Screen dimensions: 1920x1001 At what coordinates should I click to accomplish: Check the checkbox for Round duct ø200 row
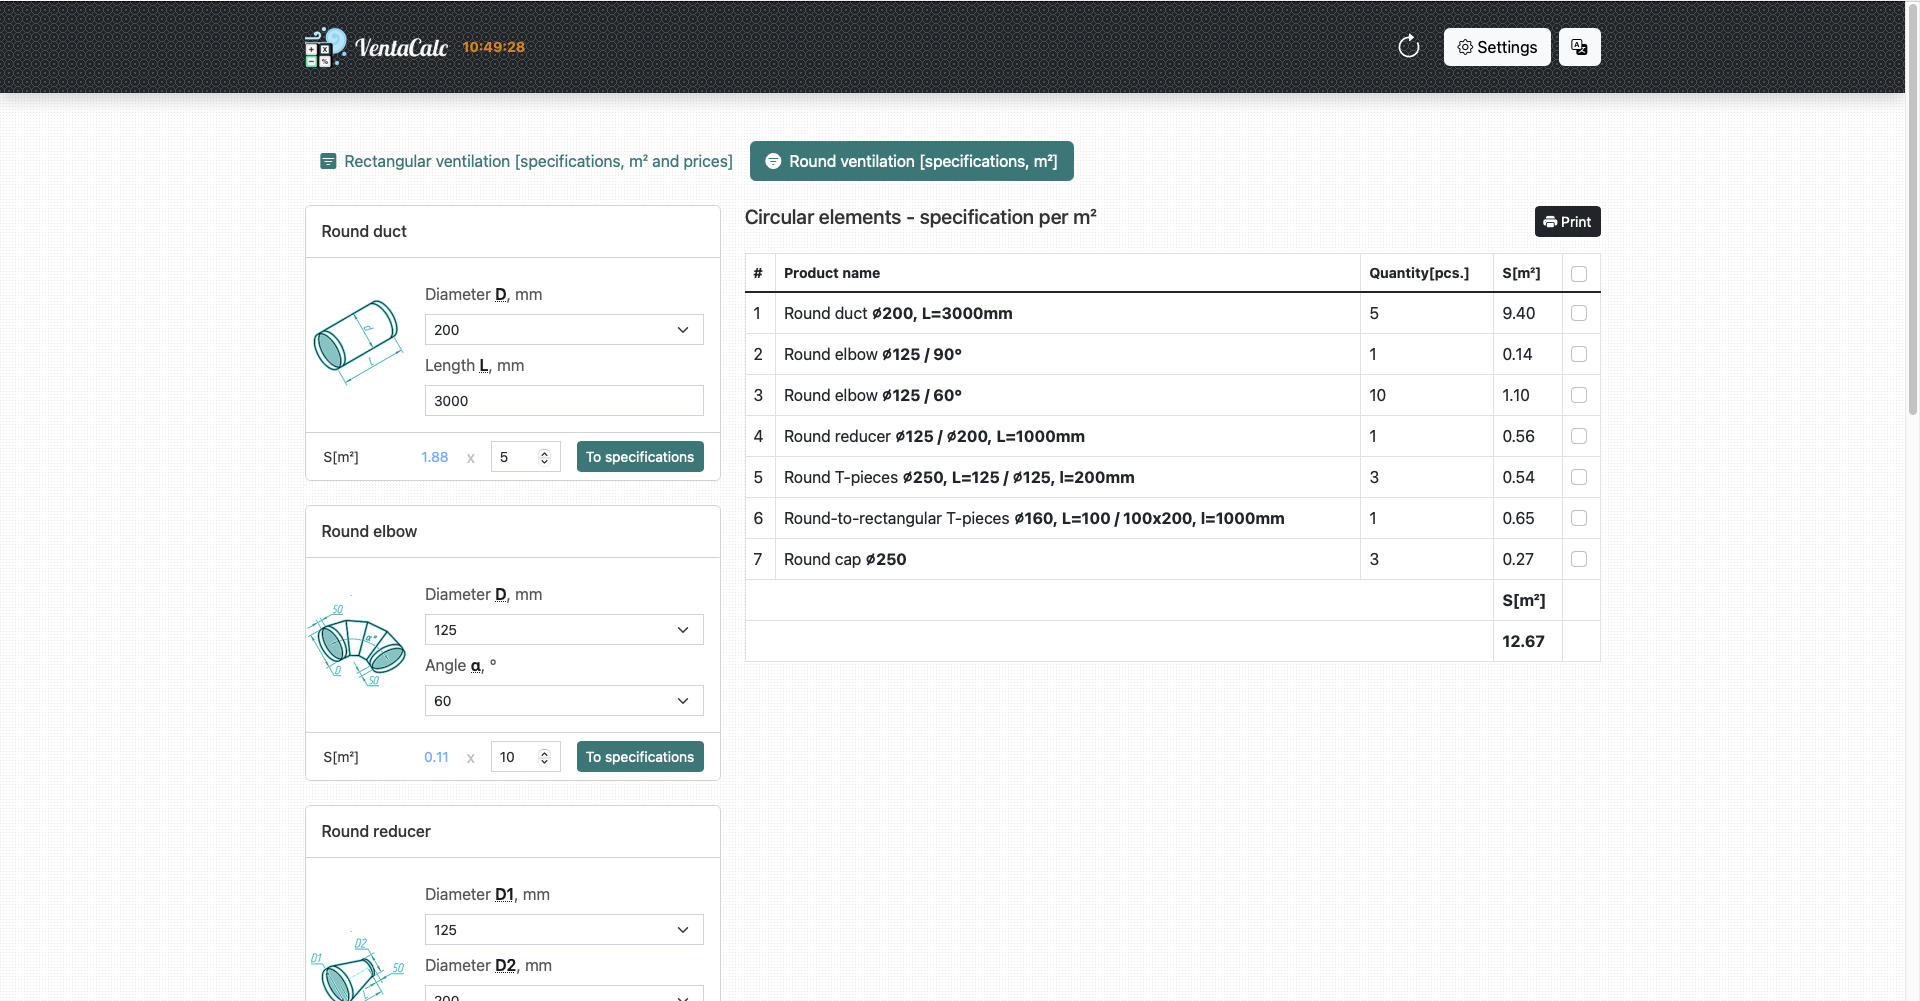coord(1580,313)
